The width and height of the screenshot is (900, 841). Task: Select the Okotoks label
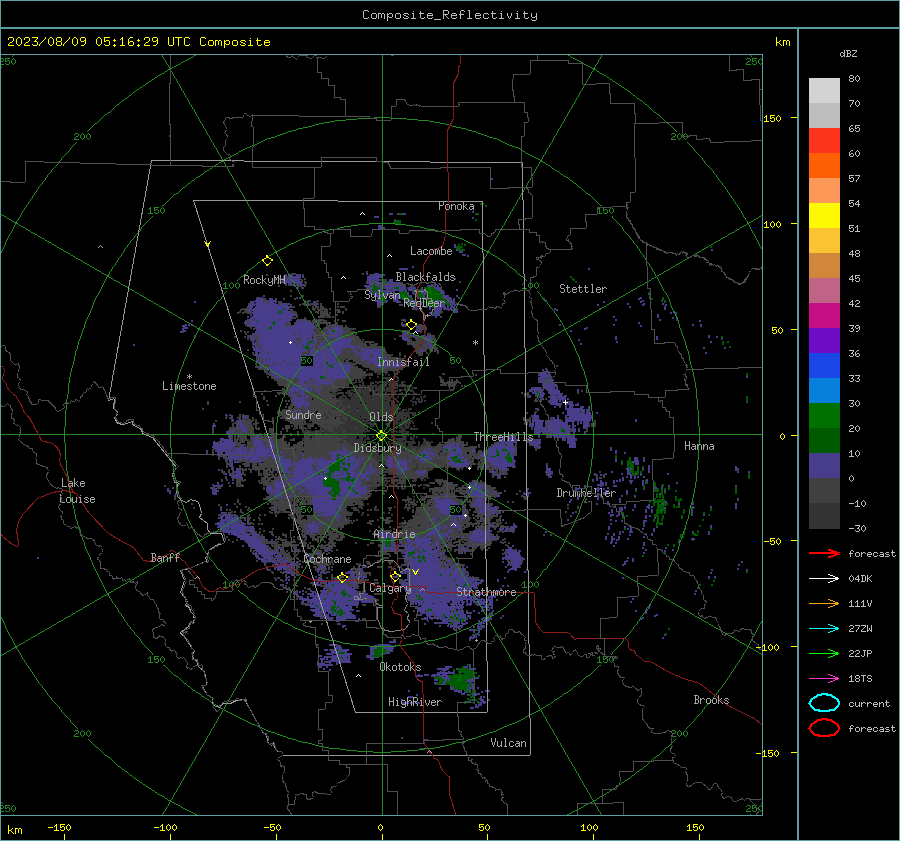click(x=400, y=667)
